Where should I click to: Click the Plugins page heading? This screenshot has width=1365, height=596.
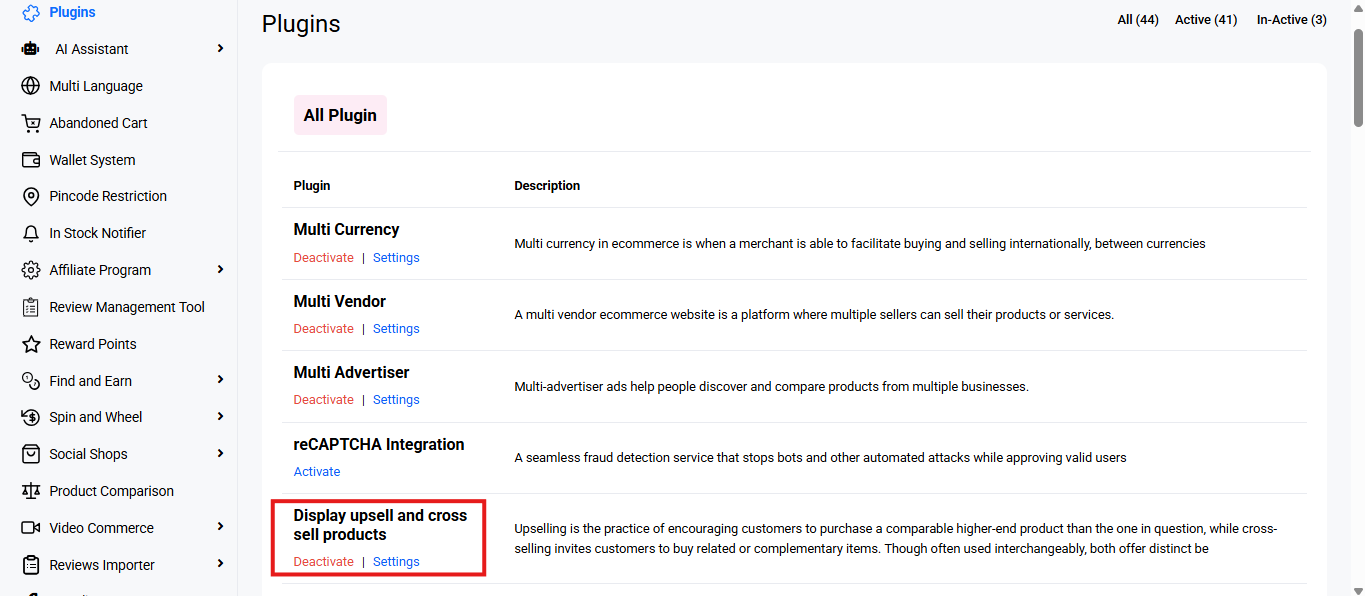301,24
